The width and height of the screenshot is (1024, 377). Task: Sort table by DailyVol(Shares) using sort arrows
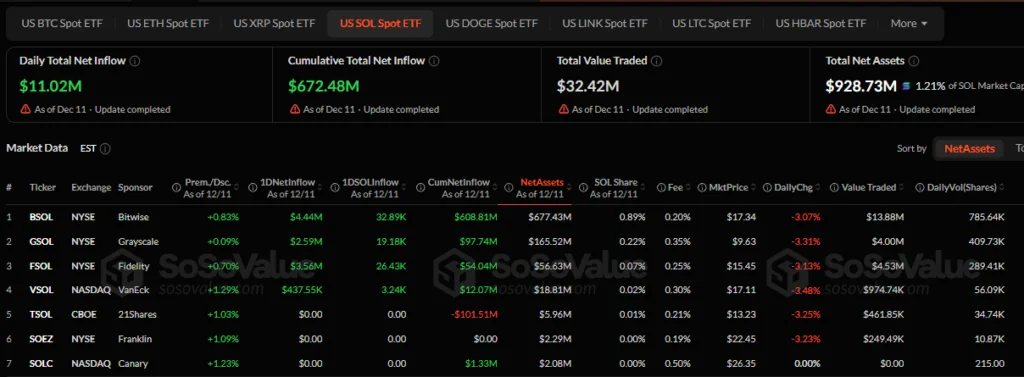click(1002, 188)
